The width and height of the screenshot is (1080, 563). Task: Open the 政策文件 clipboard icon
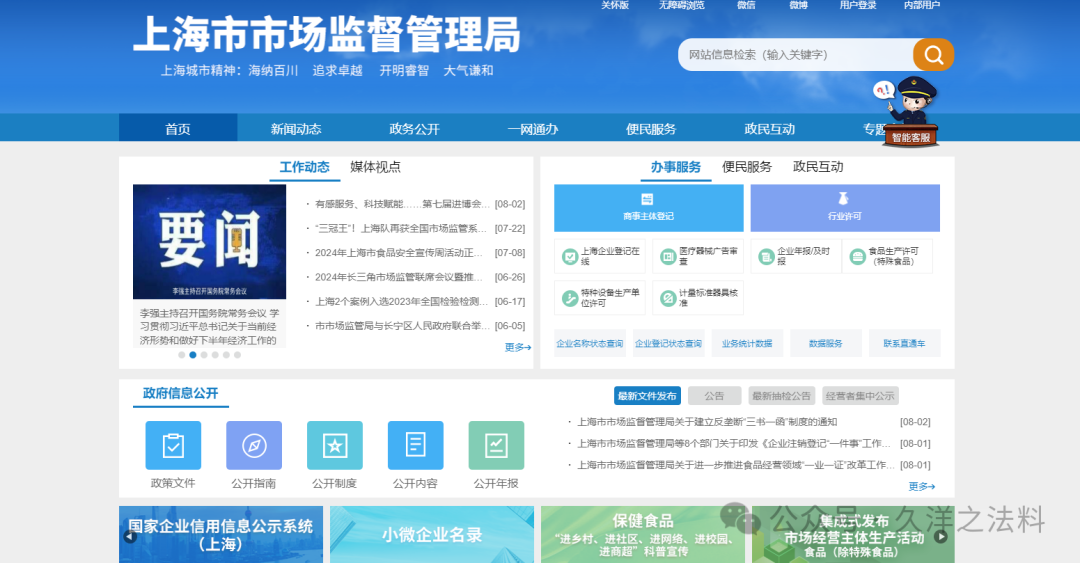pyautogui.click(x=173, y=445)
